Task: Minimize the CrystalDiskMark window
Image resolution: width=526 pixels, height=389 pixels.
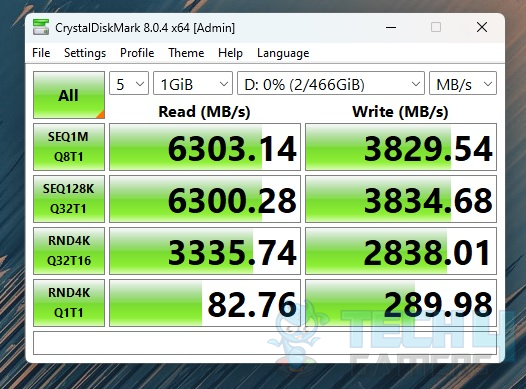Action: (x=391, y=27)
